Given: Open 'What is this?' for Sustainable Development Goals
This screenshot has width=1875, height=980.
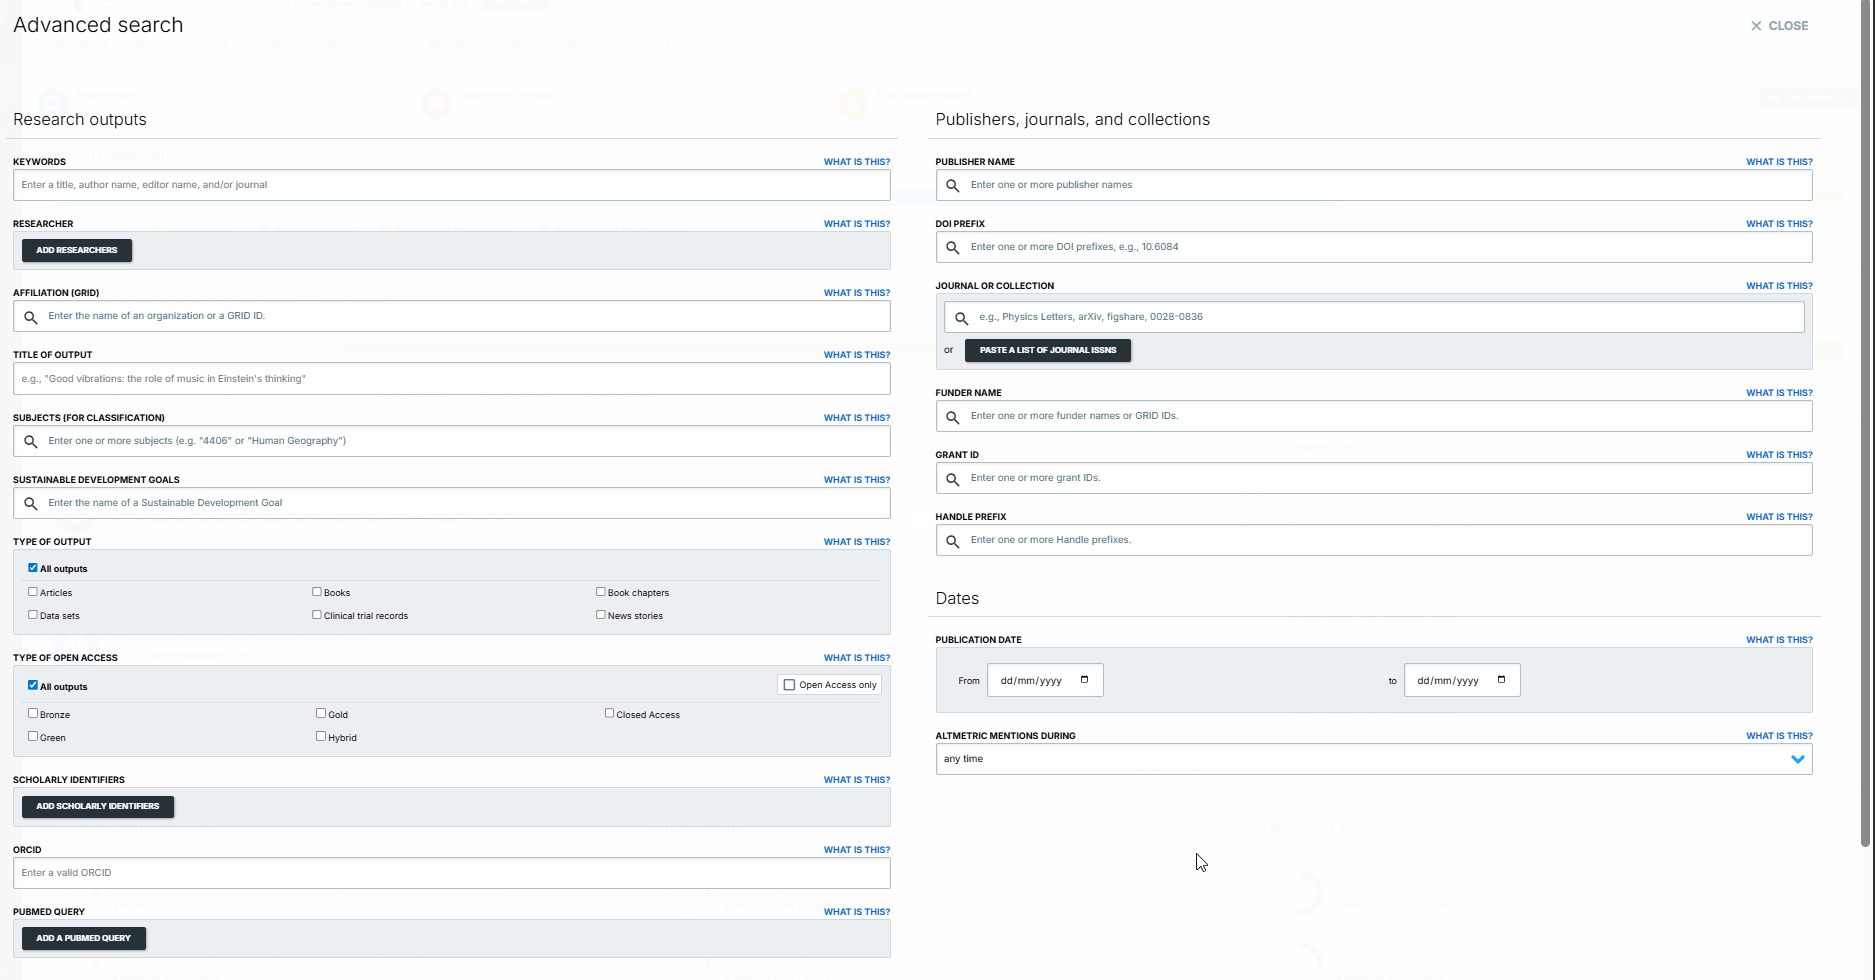Looking at the screenshot, I should point(857,480).
